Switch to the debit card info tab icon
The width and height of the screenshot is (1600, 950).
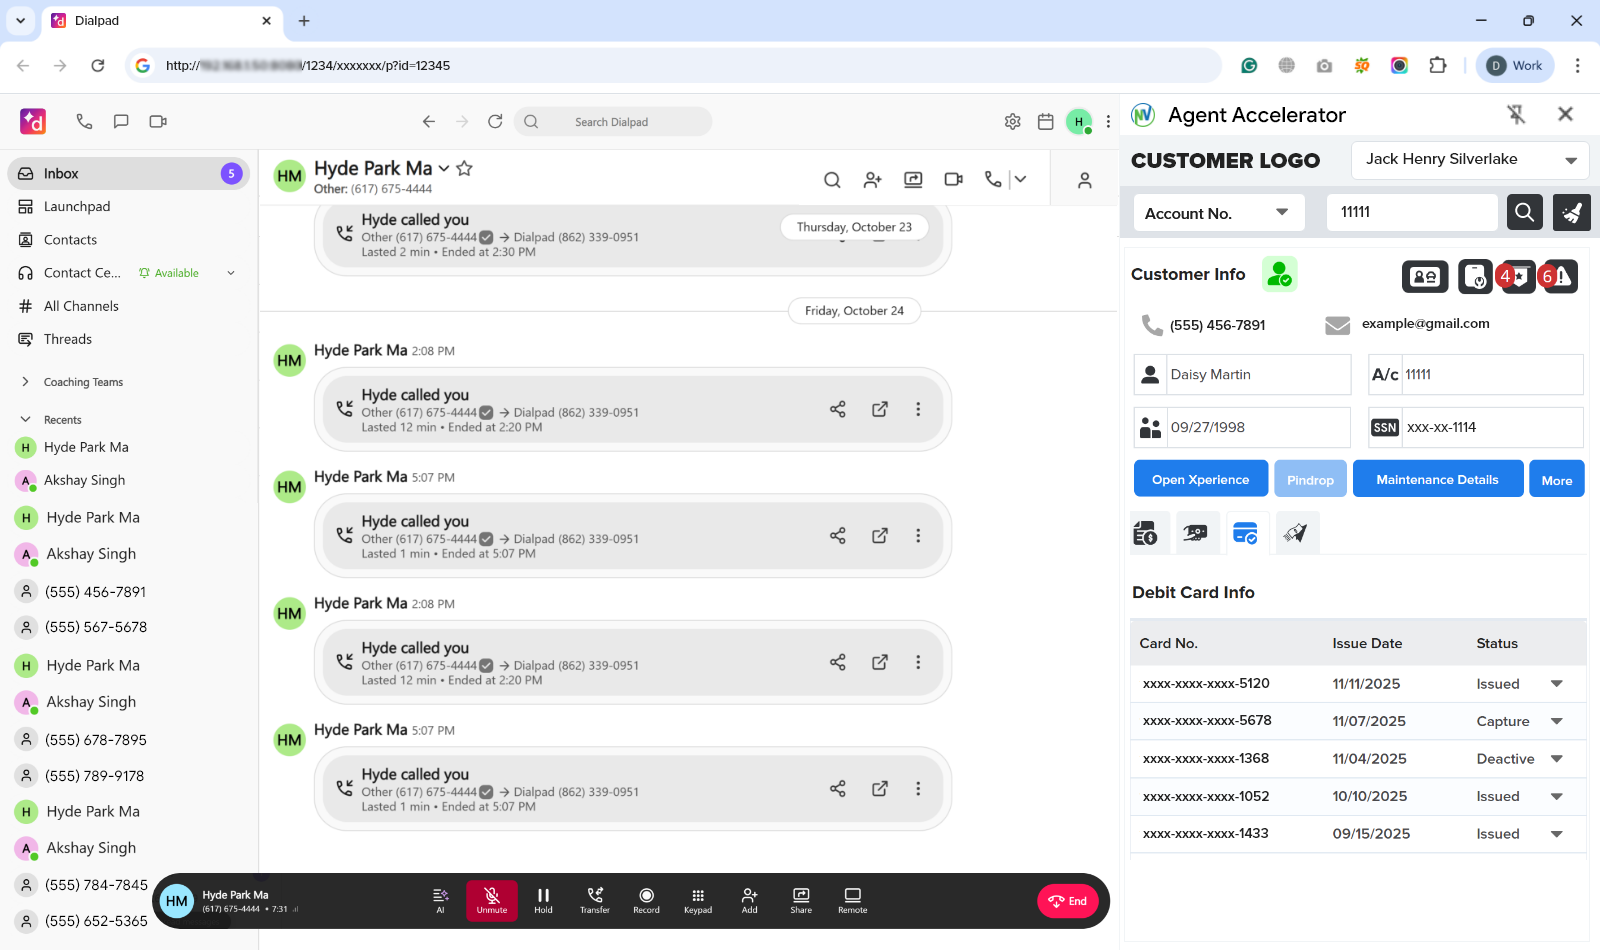point(1245,533)
